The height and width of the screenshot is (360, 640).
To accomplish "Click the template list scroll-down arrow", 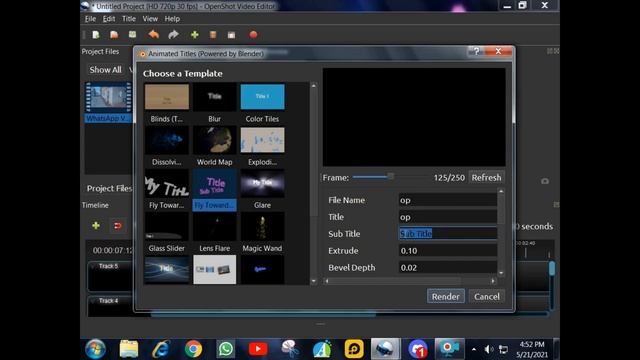I will click(313, 281).
